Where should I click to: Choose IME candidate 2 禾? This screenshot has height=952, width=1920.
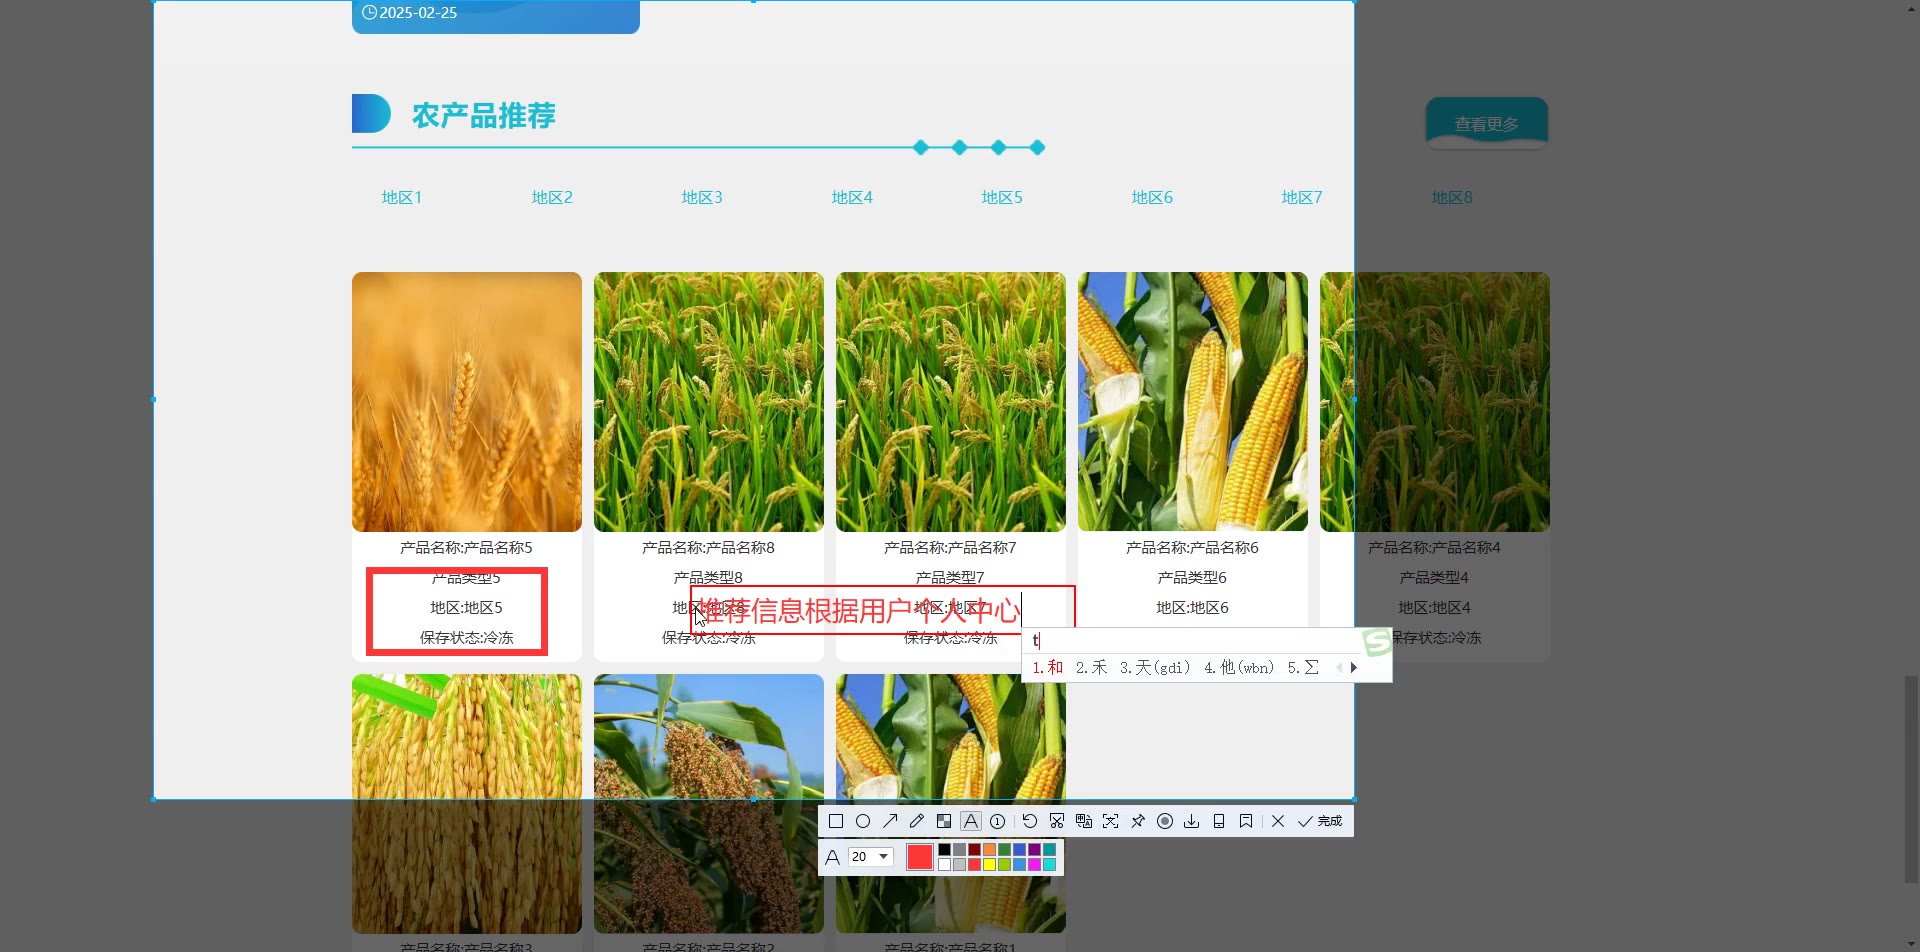pos(1091,667)
